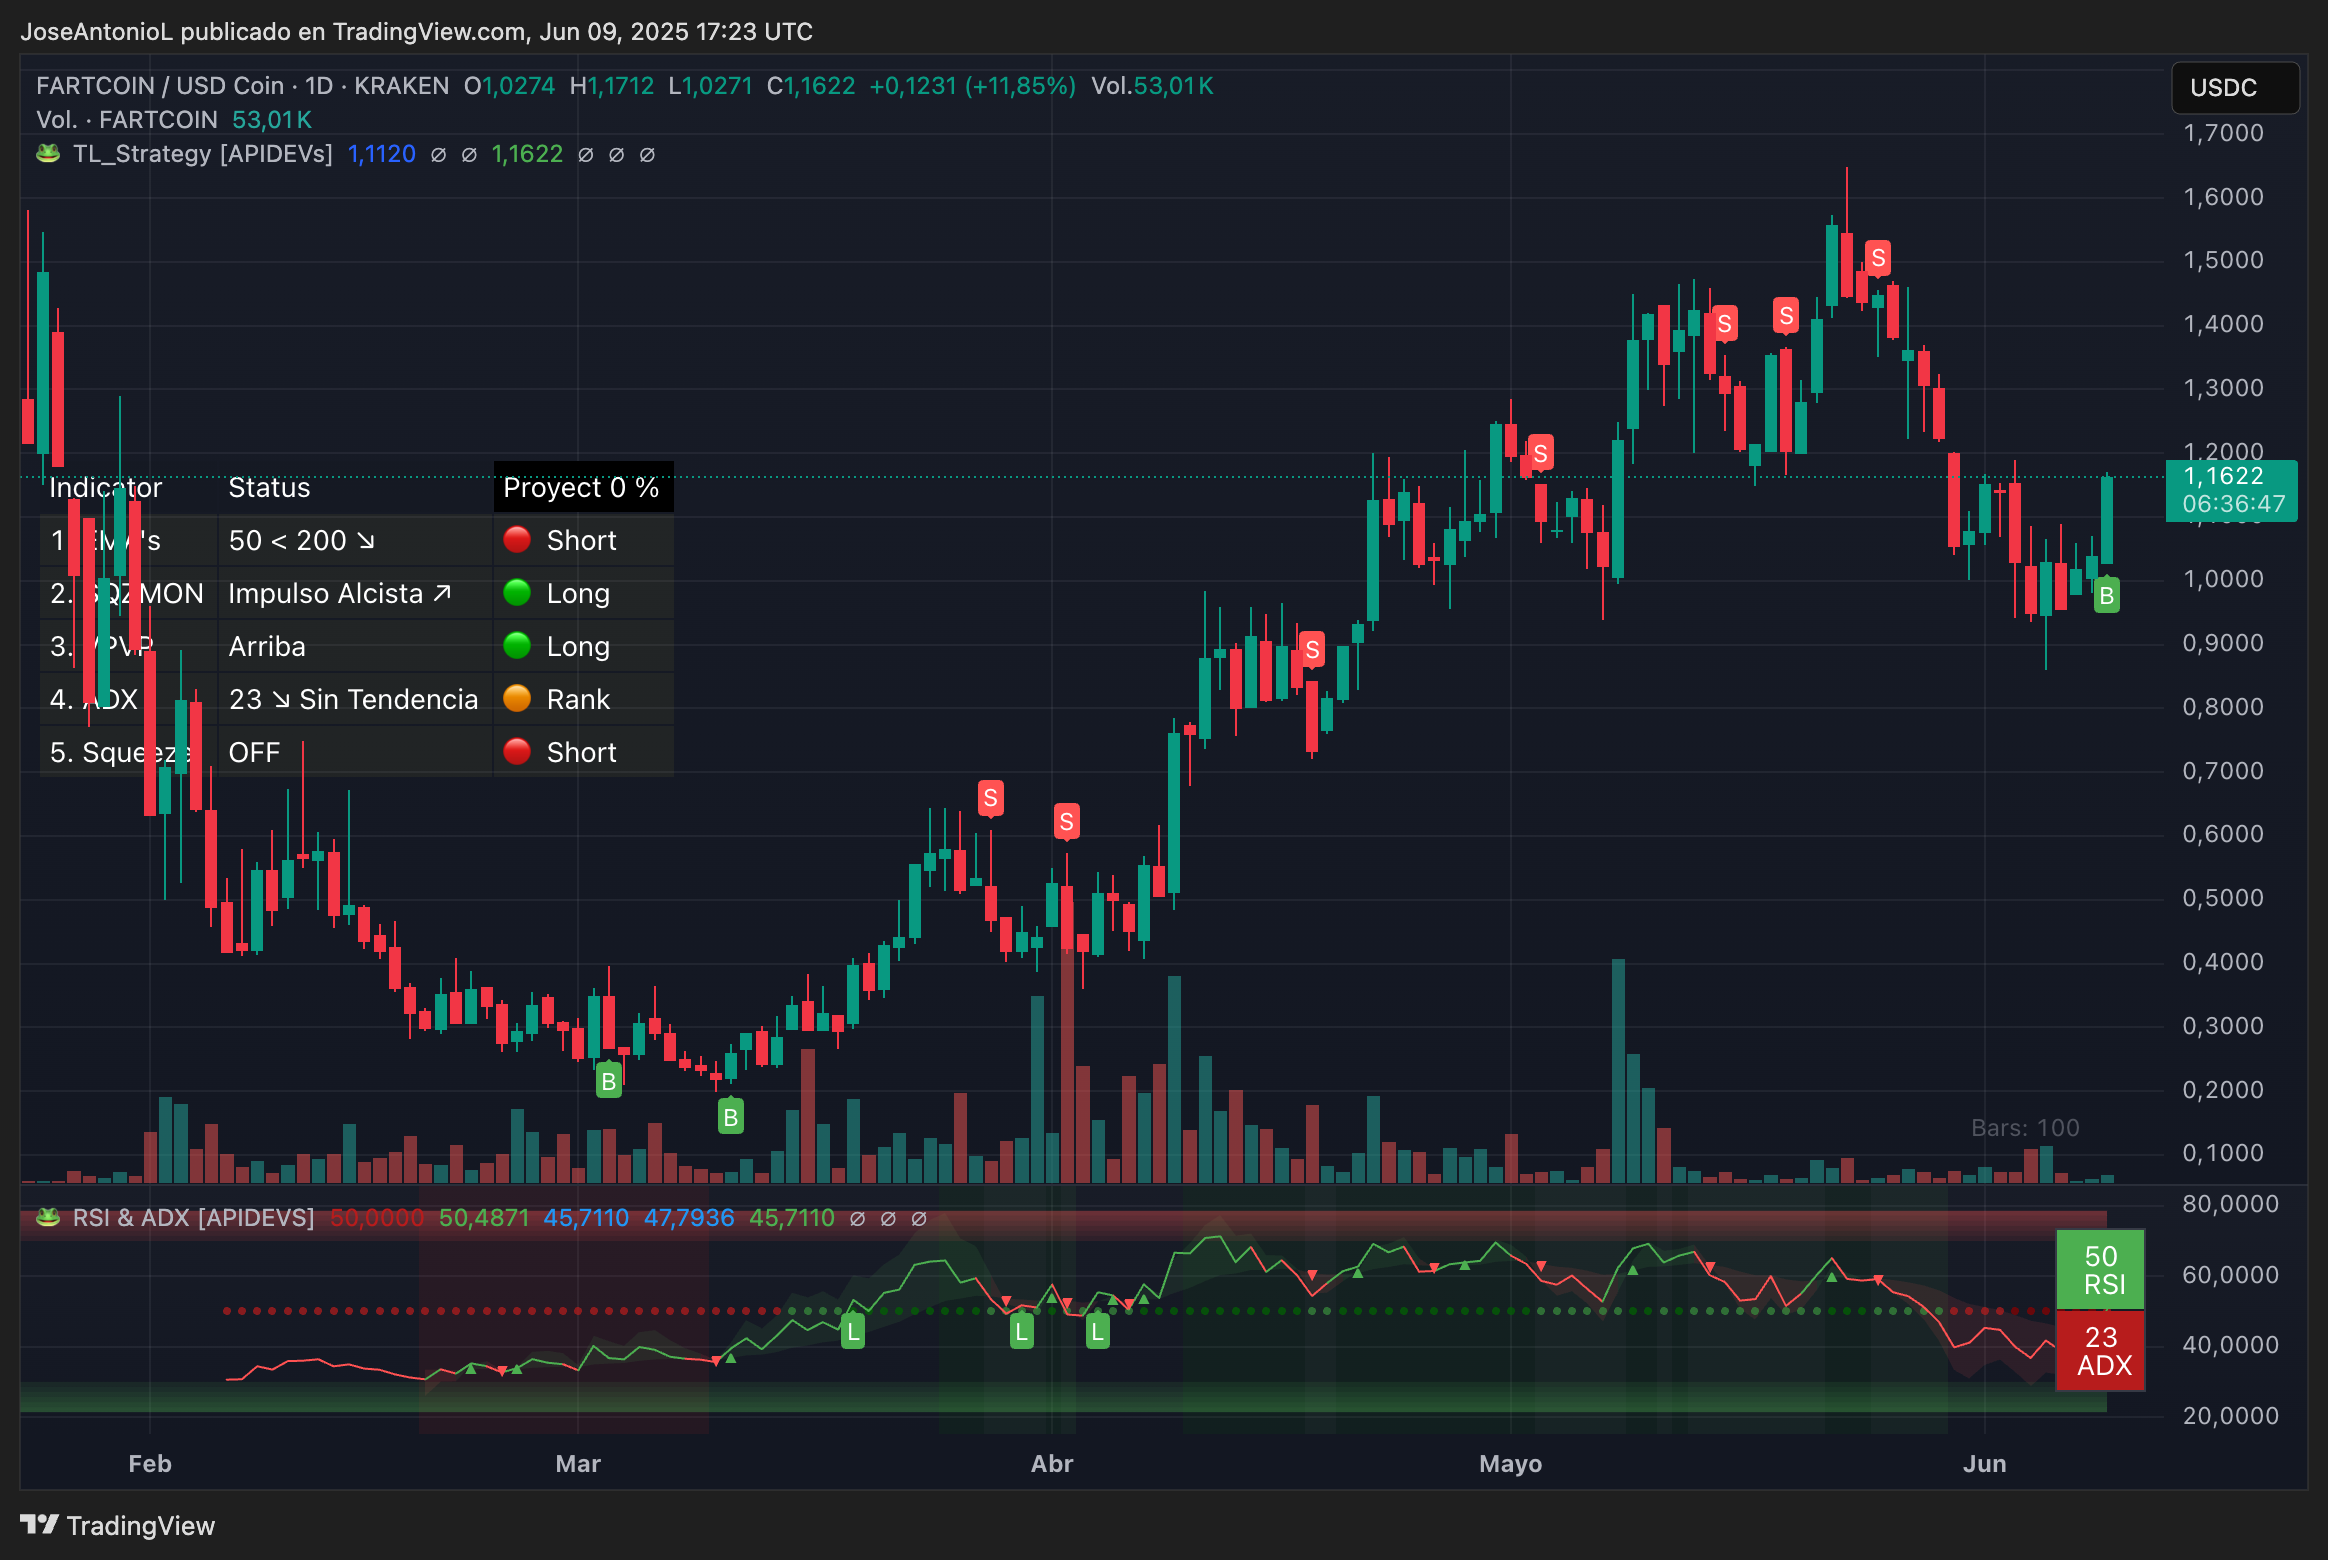This screenshot has height=1560, width=2328.
Task: Click the 0,5000 price axis label
Action: pyautogui.click(x=2223, y=898)
